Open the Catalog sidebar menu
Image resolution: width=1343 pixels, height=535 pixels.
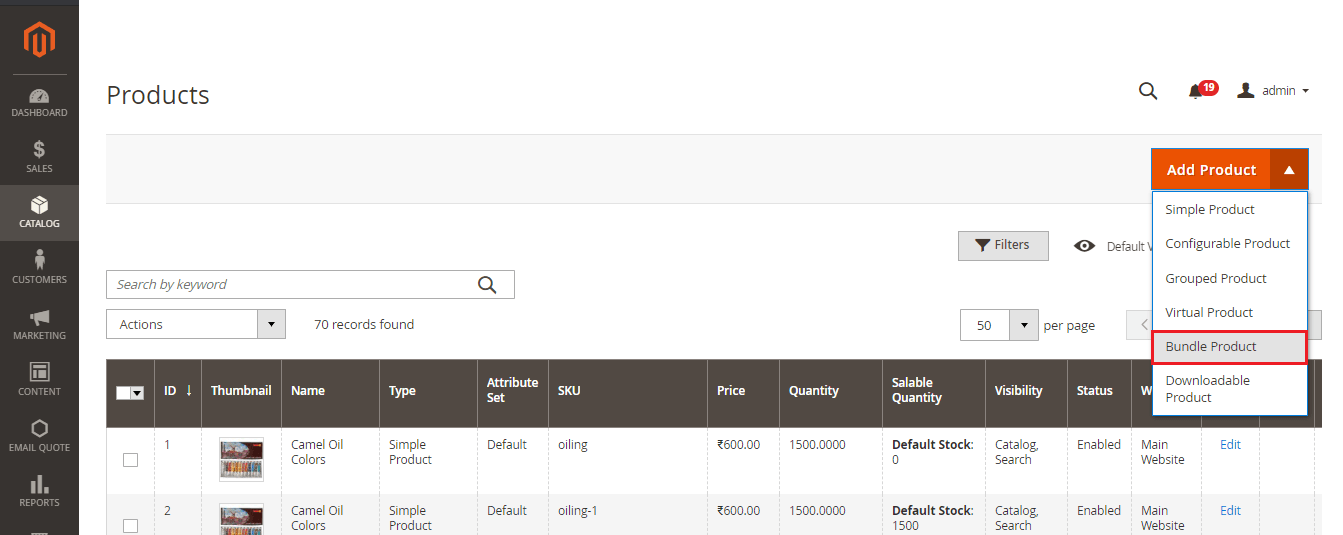[x=39, y=212]
